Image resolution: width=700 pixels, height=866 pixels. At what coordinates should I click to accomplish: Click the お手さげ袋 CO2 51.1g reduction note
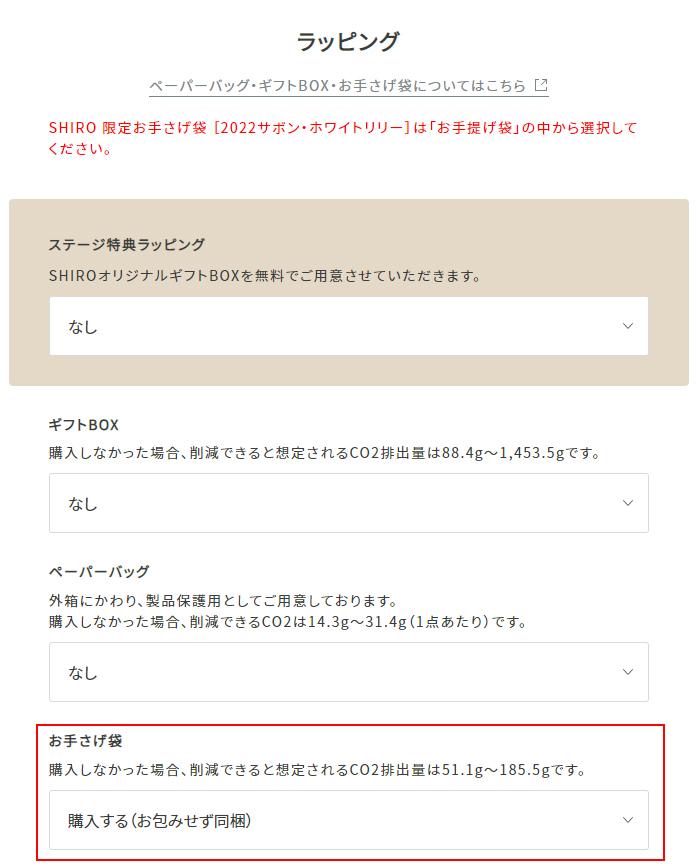pos(316,770)
